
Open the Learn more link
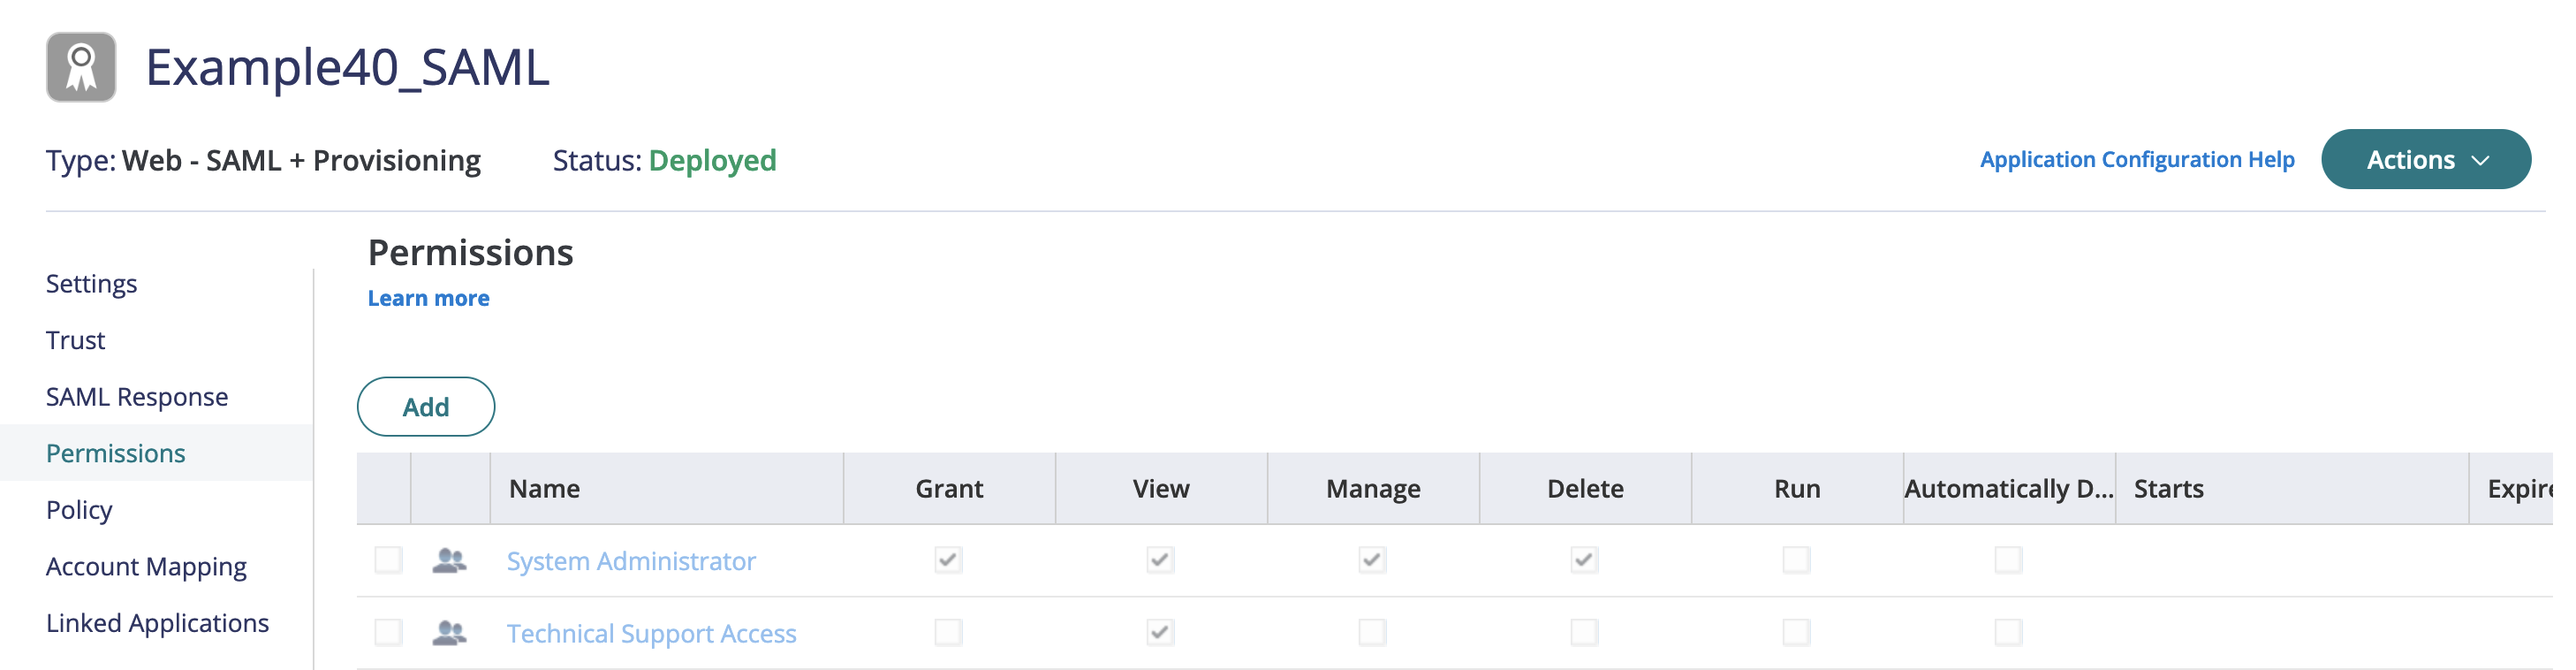[x=428, y=298]
